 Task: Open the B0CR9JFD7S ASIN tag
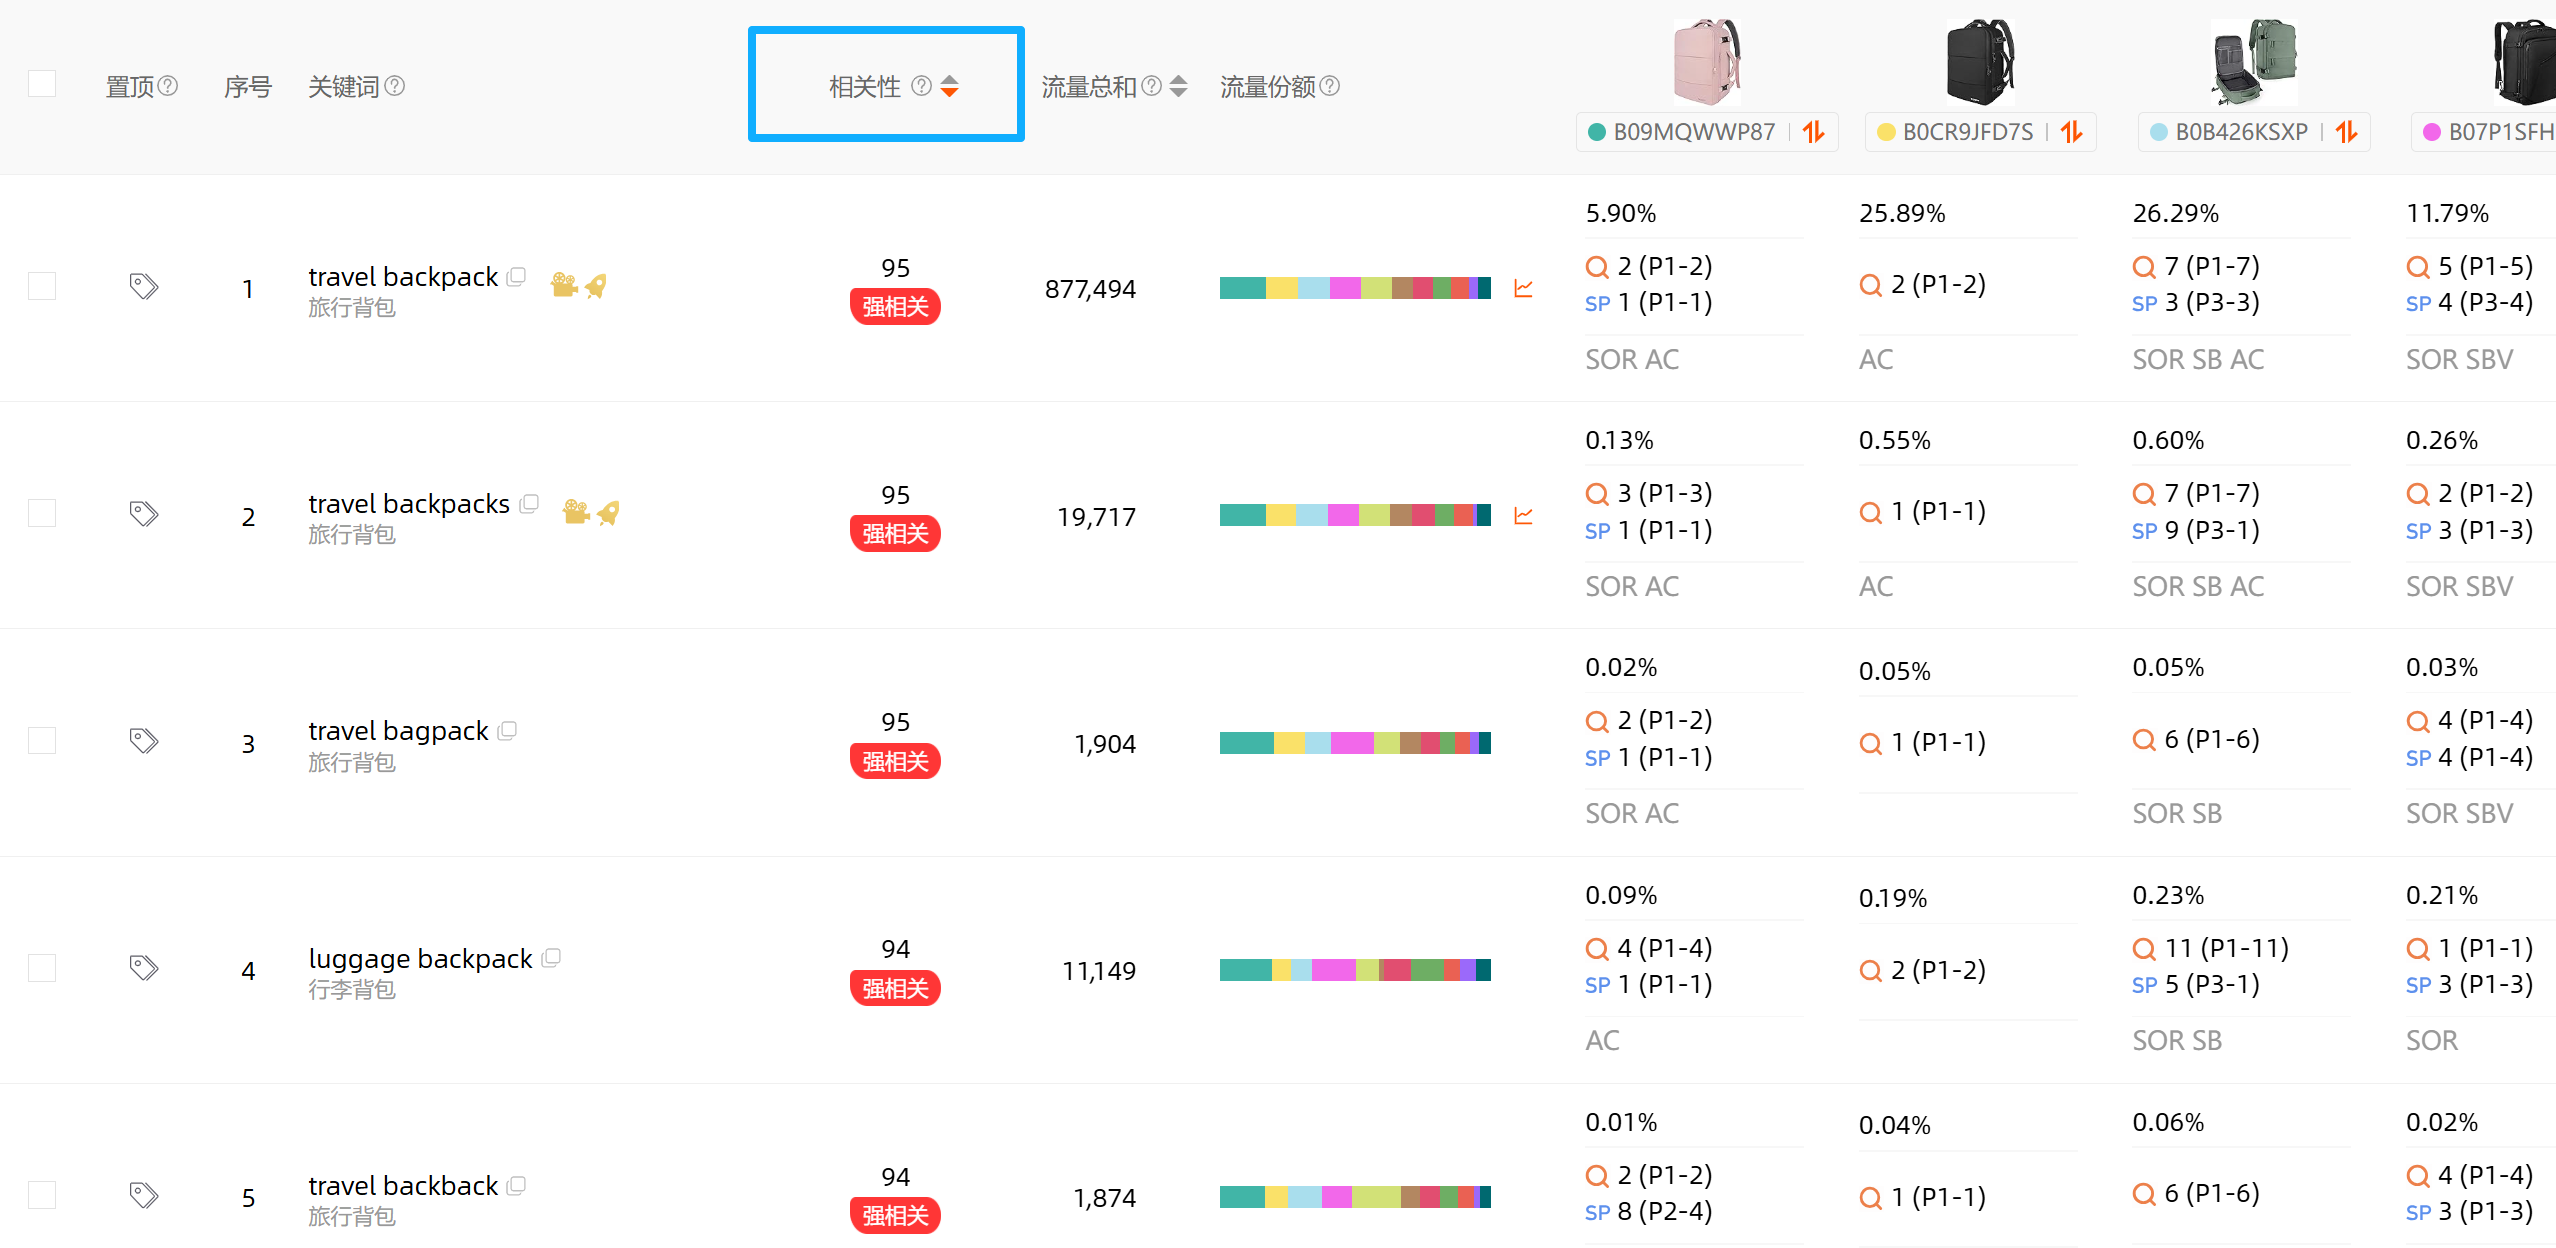pos(1966,132)
